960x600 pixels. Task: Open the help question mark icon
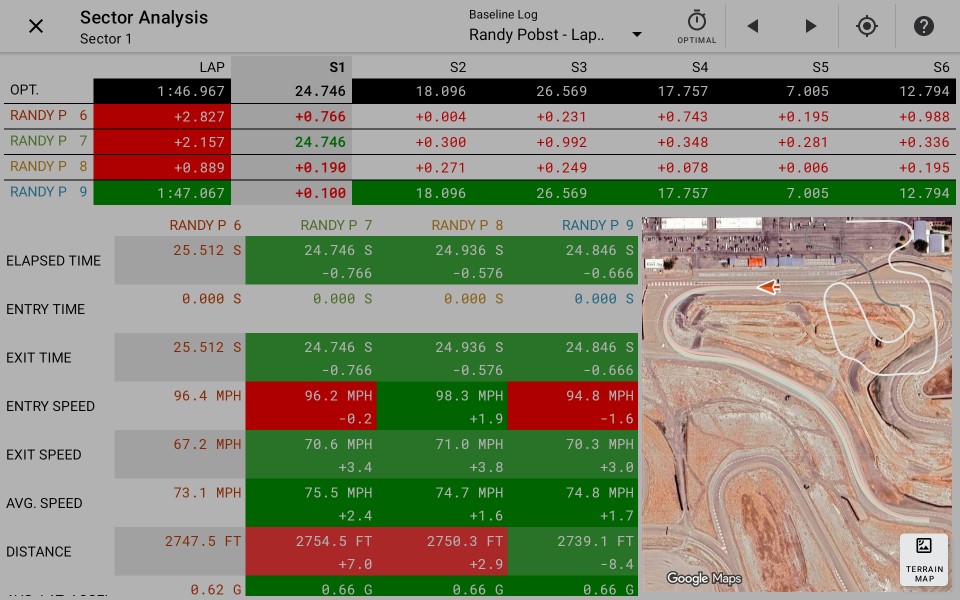coord(923,26)
